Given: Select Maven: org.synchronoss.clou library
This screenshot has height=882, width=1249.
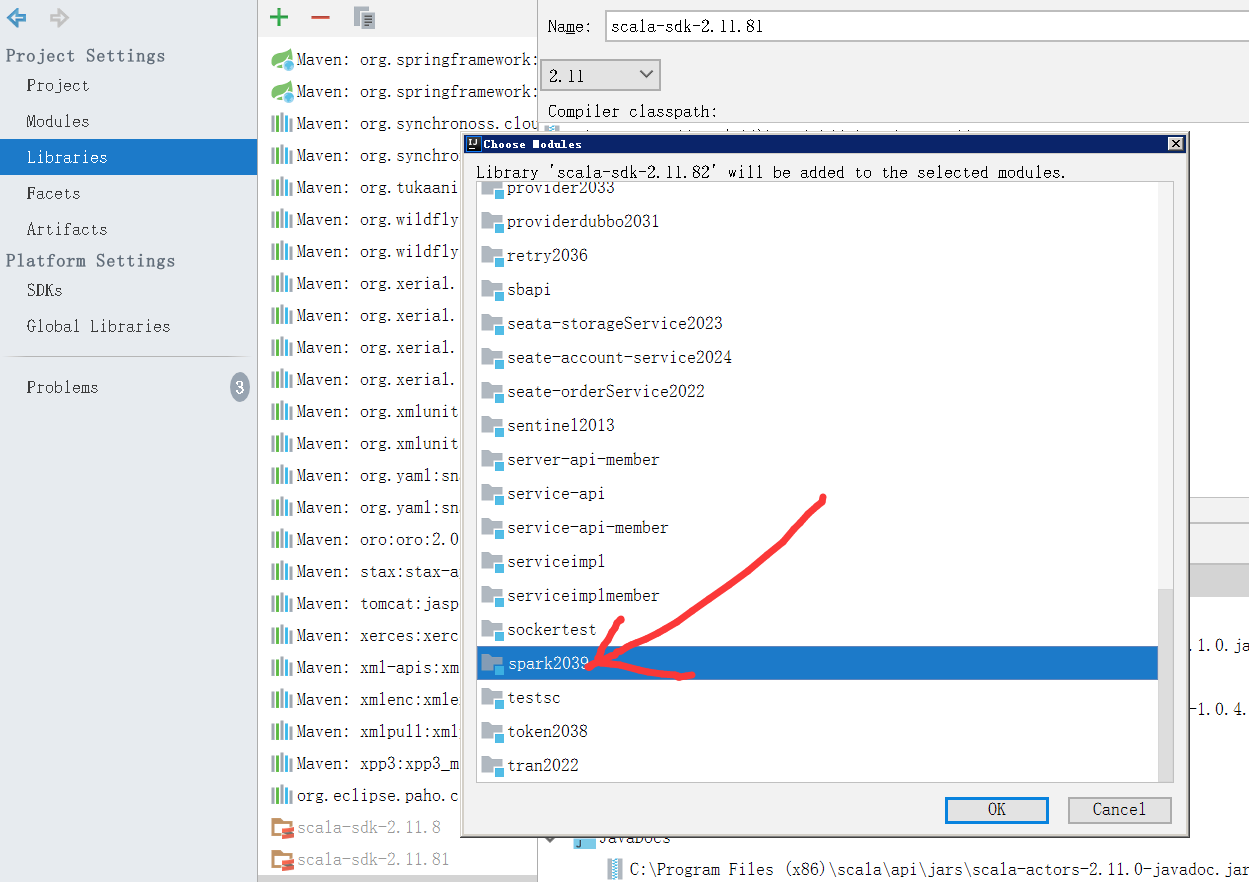Looking at the screenshot, I should click(403, 124).
